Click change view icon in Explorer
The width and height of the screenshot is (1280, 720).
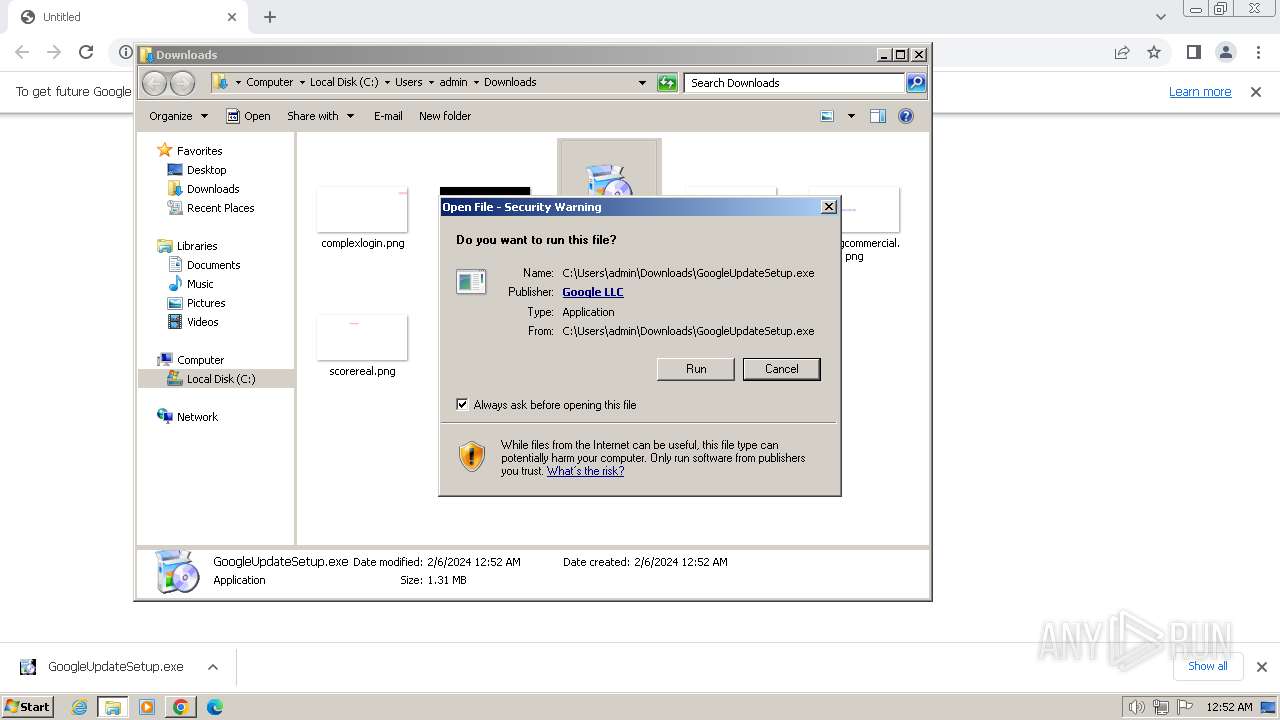pyautogui.click(x=827, y=116)
